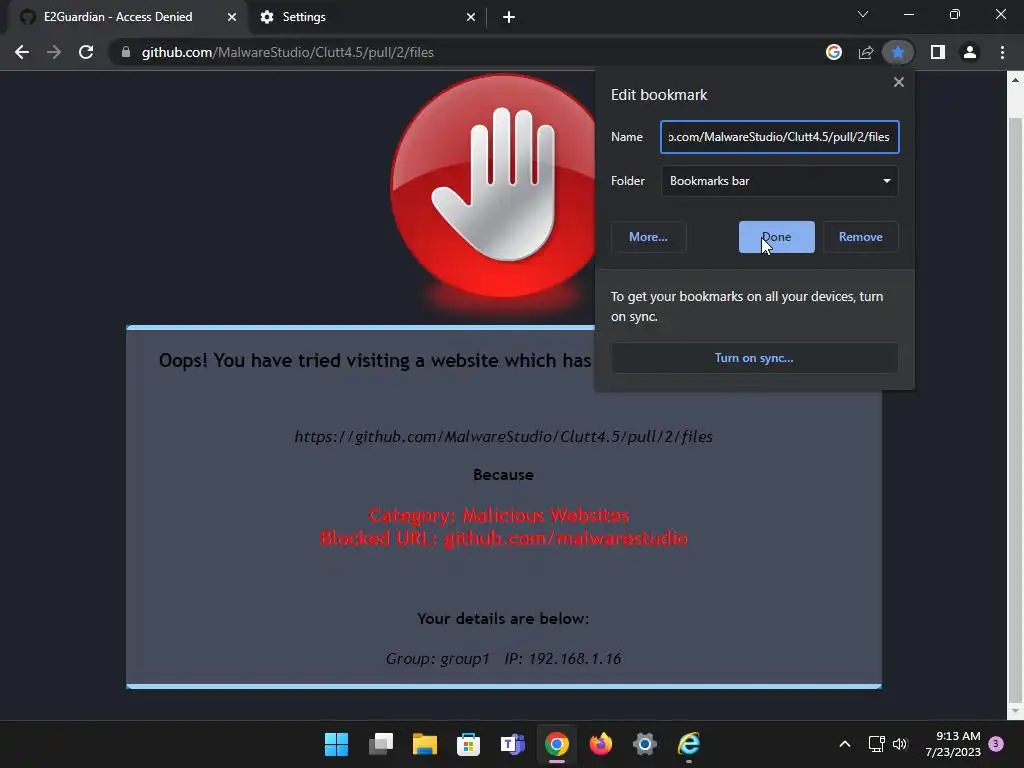Viewport: 1024px width, 768px height.
Task: Open a new browser tab
Action: click(x=509, y=17)
